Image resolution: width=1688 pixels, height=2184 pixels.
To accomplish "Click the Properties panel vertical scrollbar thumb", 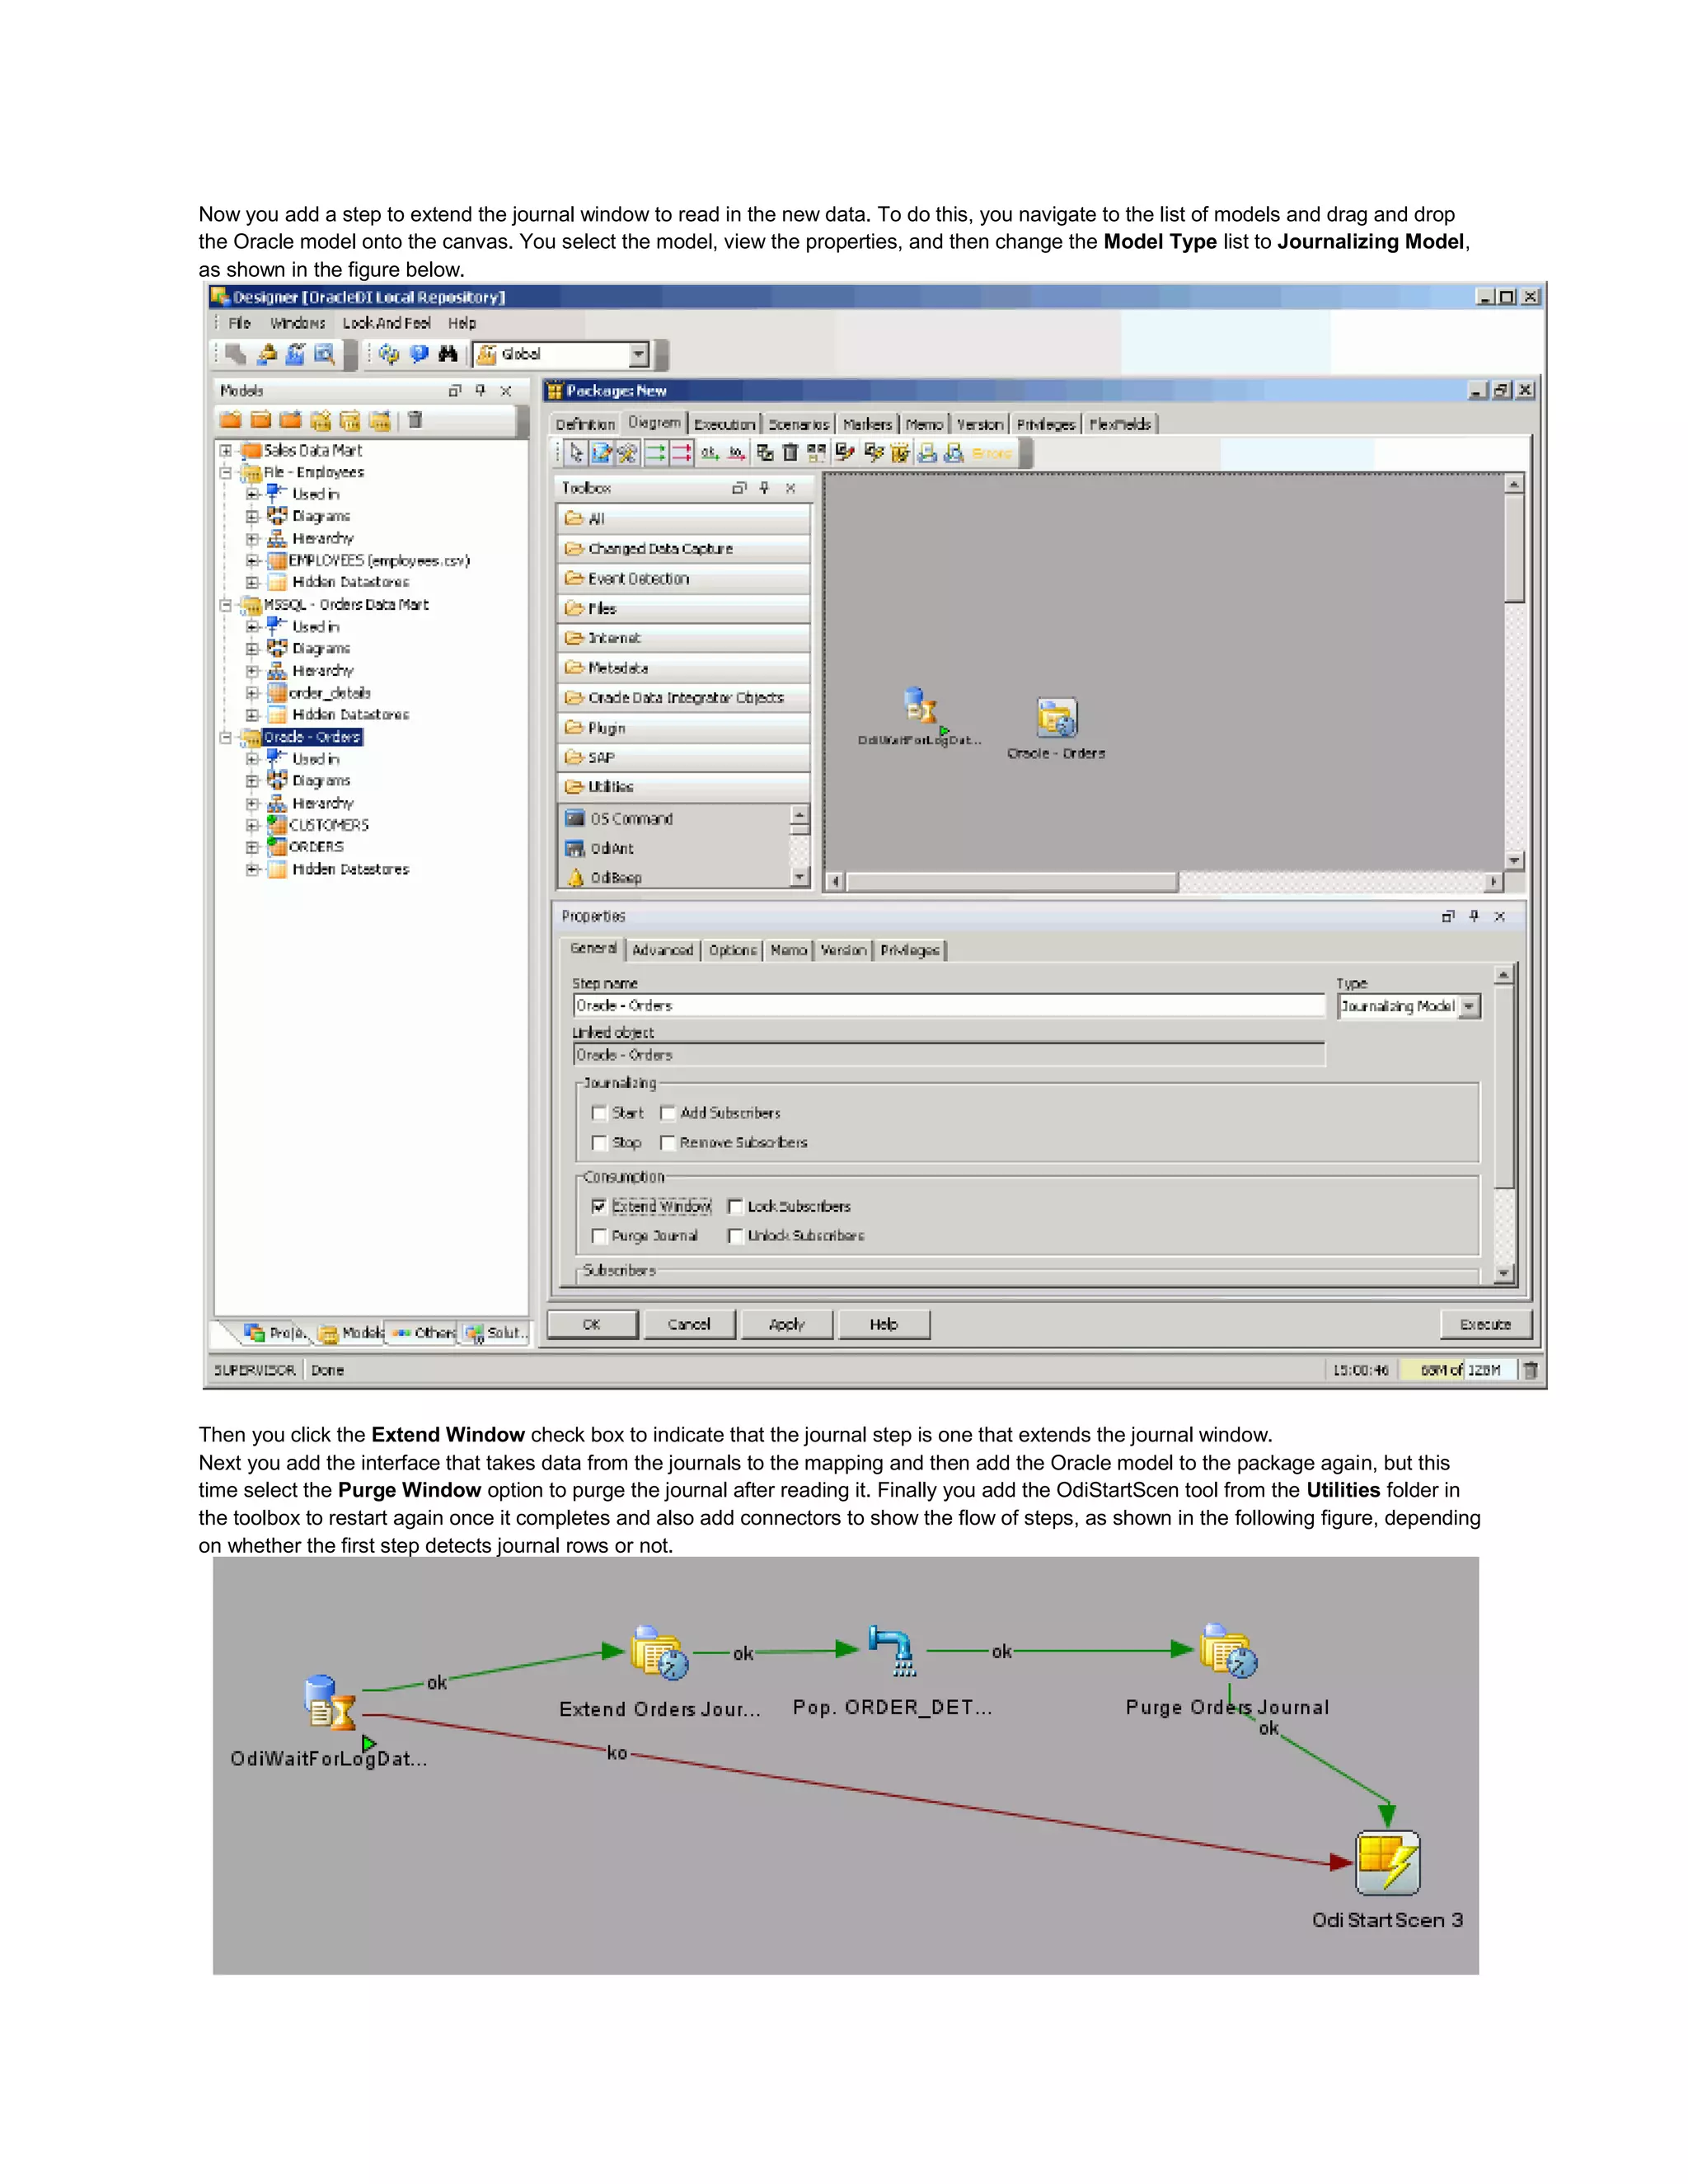I will tap(1505, 1087).
